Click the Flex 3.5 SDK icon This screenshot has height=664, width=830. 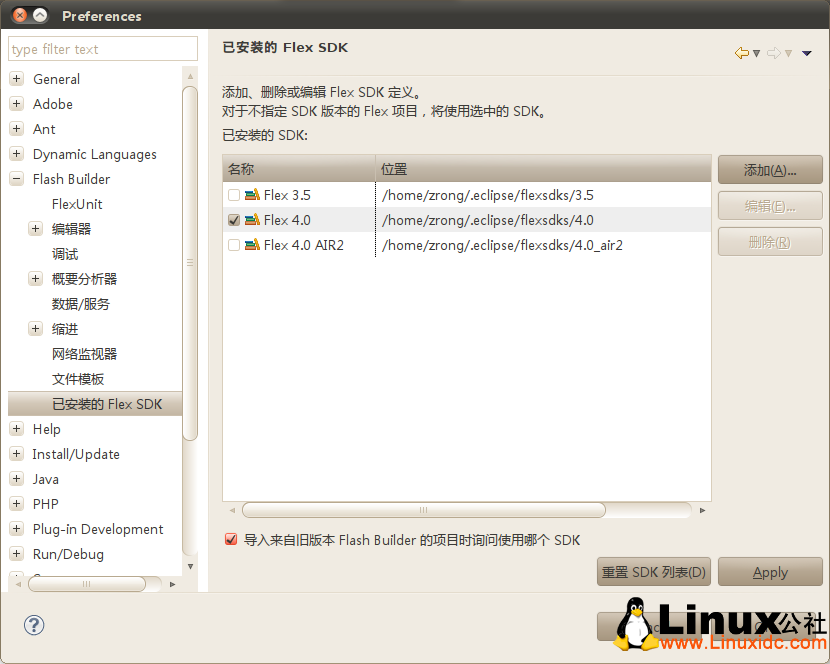[x=252, y=195]
